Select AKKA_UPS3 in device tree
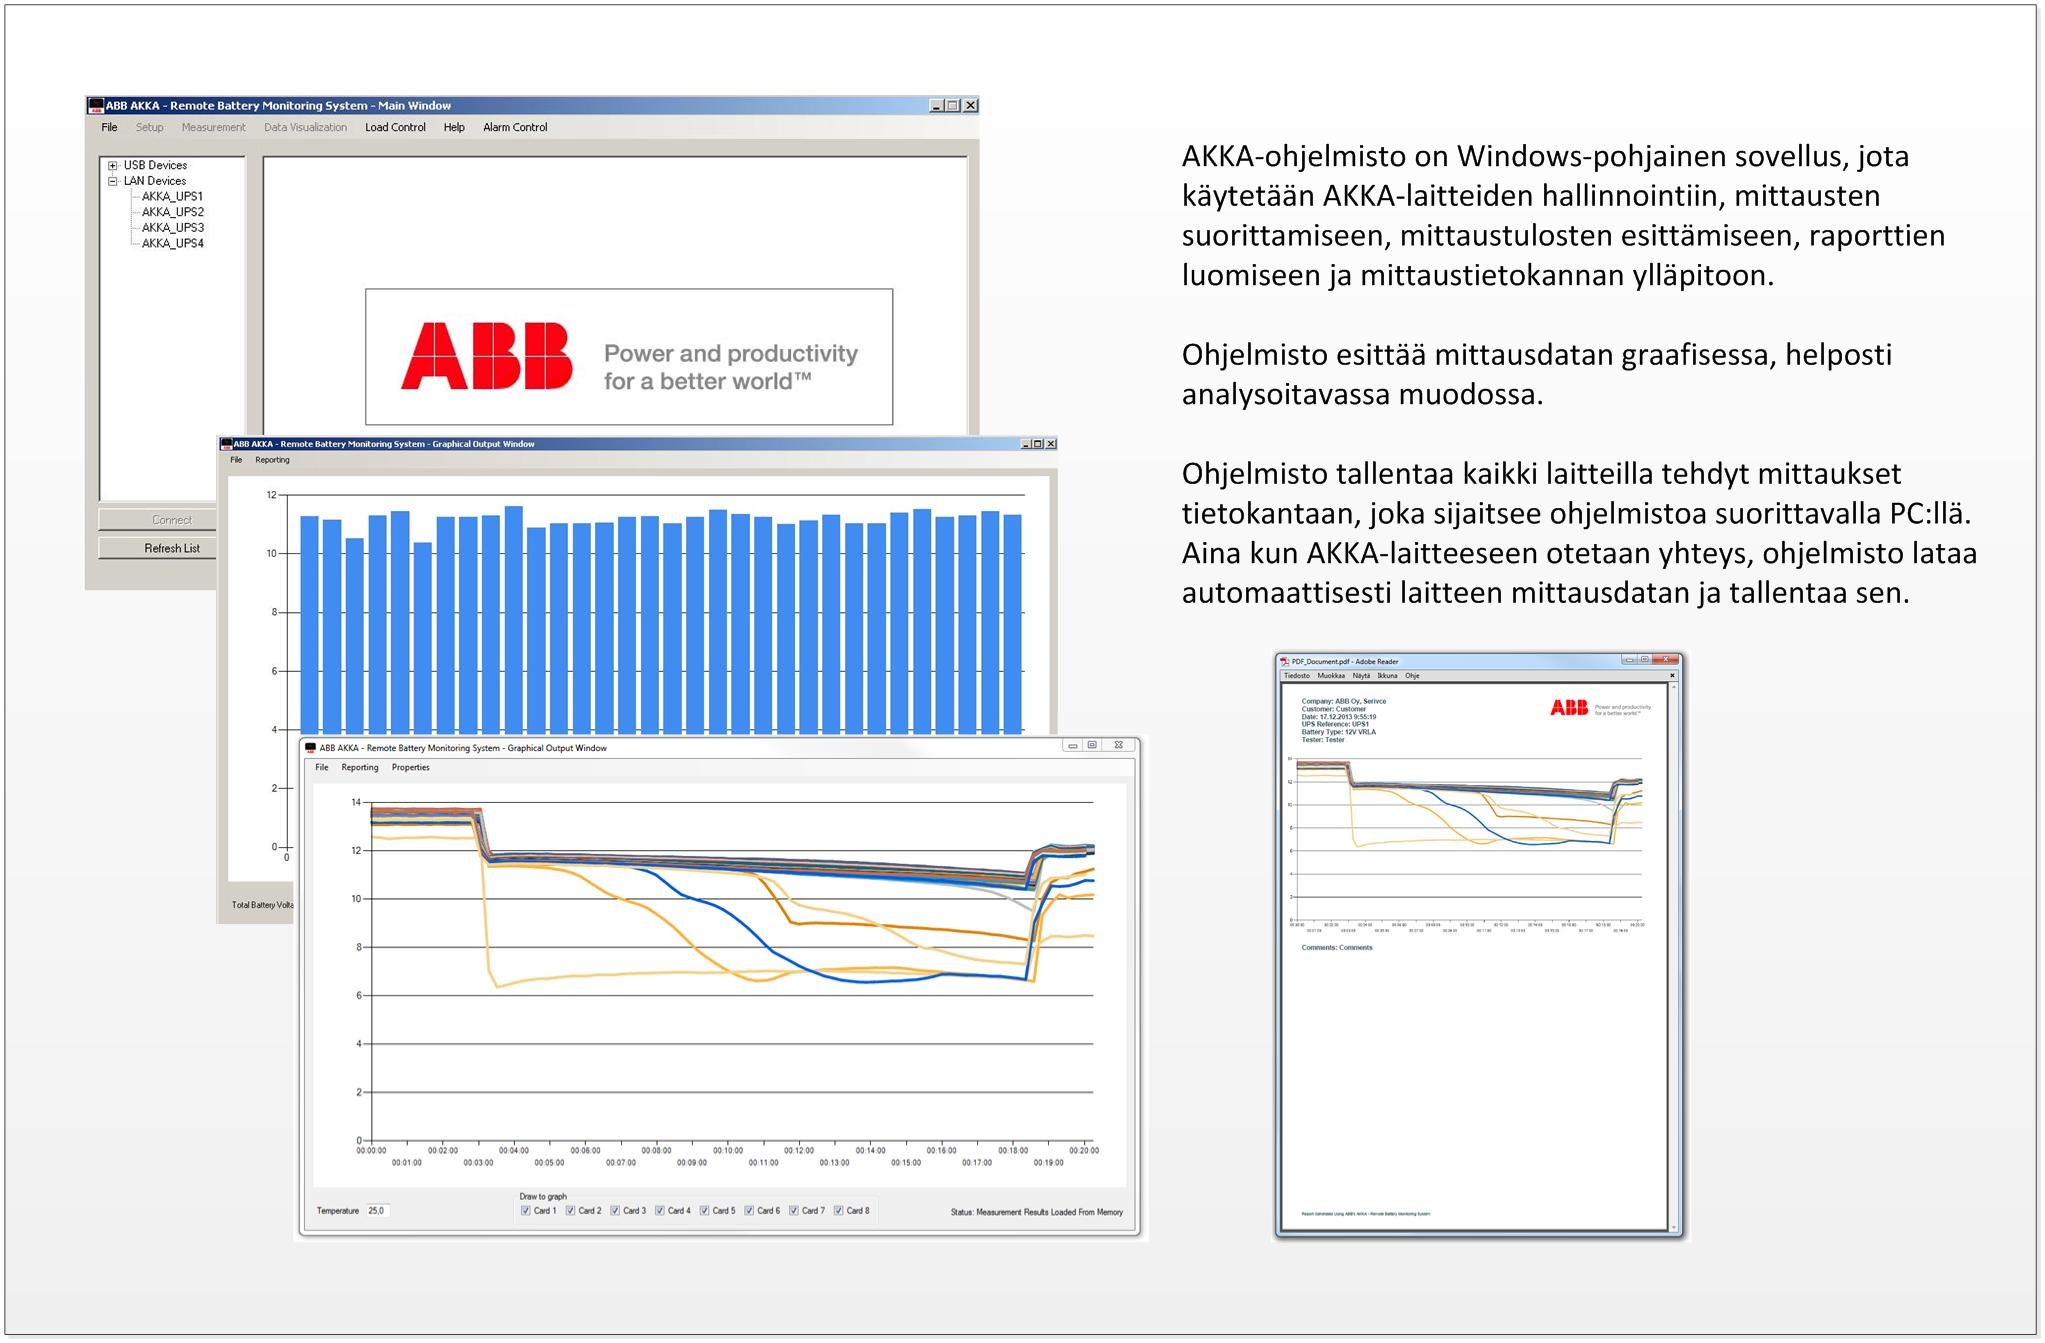The height and width of the screenshot is (1343, 2045). 172,227
